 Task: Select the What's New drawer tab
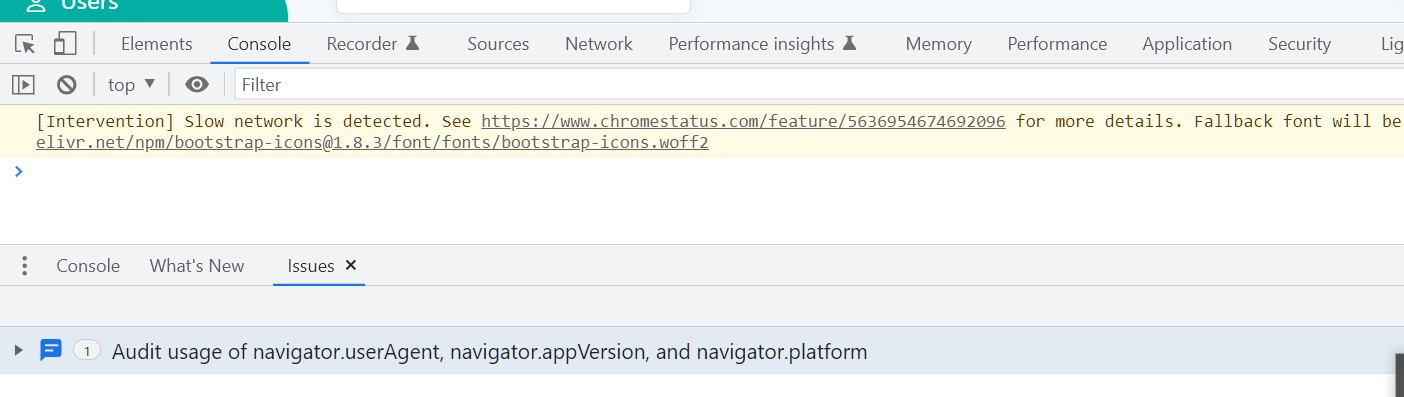pos(197,266)
